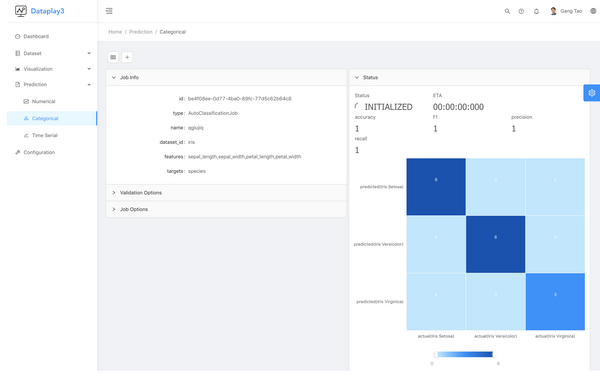Open the blue settings gear drawer
This screenshot has width=600, height=379.
click(592, 93)
